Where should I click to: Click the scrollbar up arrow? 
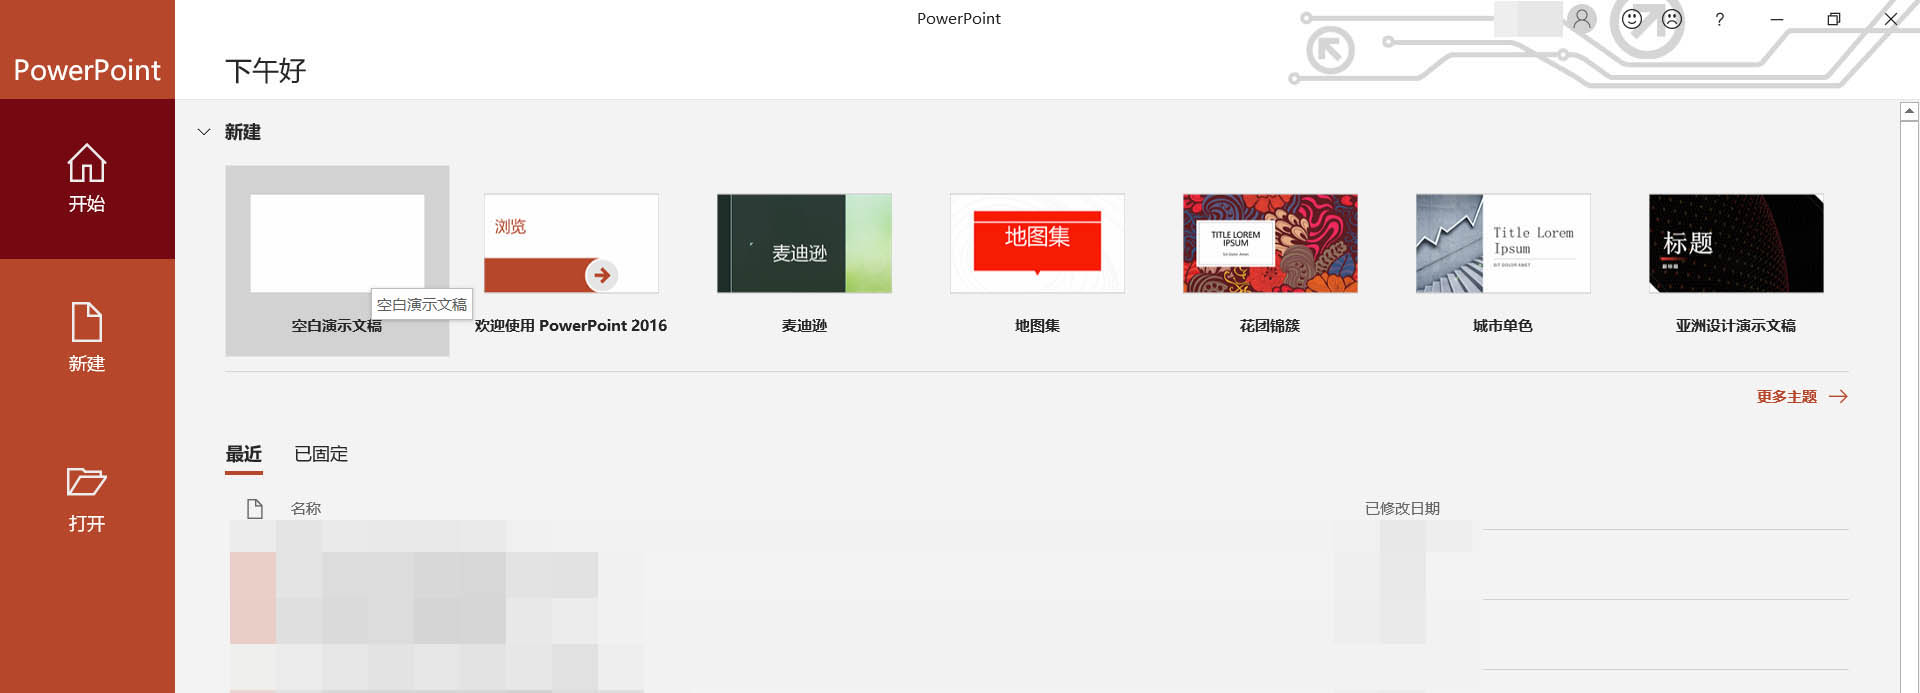(x=1909, y=112)
